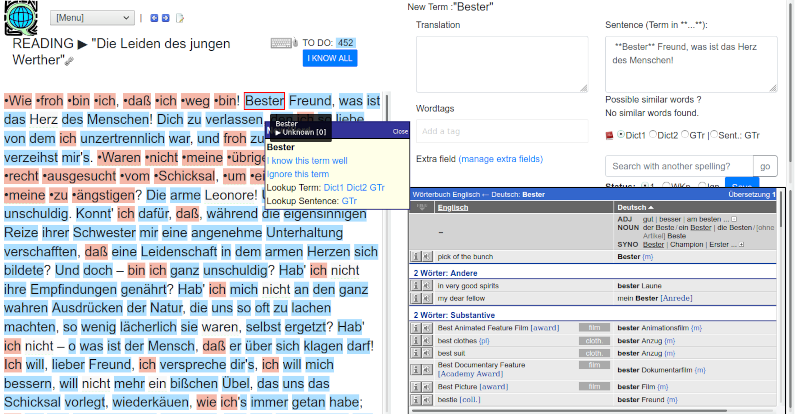
Task: Sort by Englisch column header
Action: pyautogui.click(x=453, y=208)
